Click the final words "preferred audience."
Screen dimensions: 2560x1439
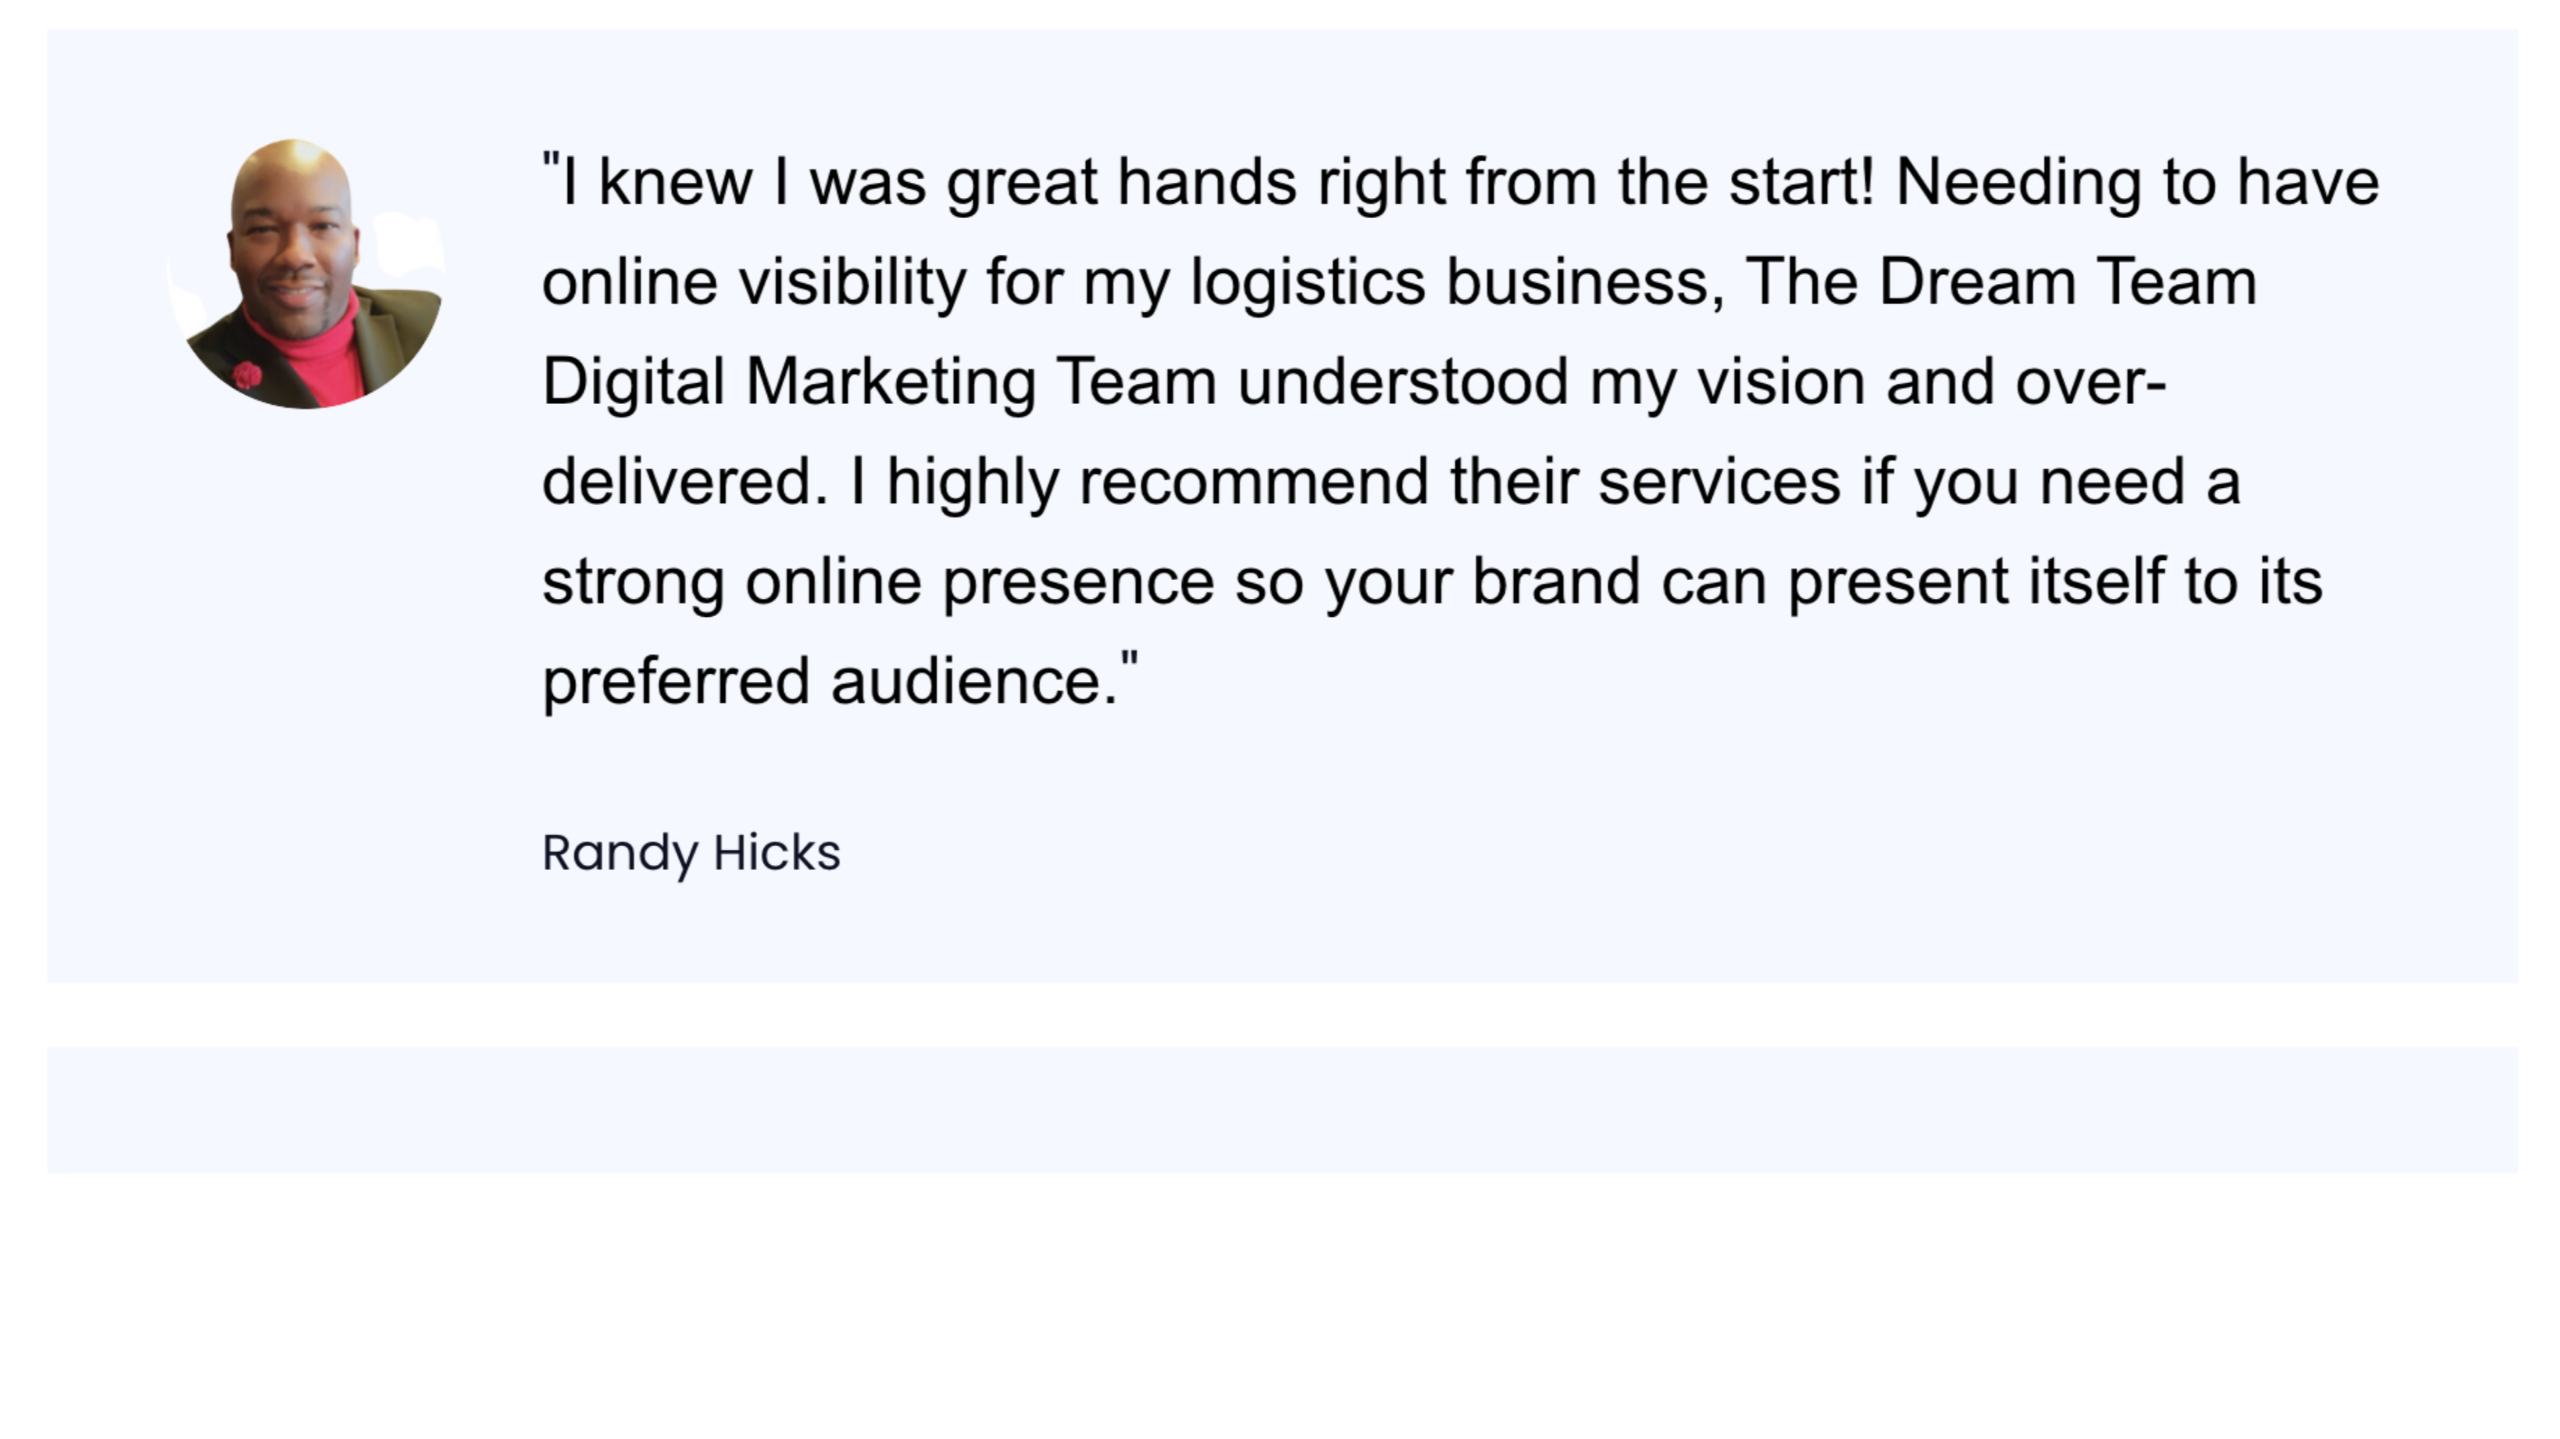[830, 683]
